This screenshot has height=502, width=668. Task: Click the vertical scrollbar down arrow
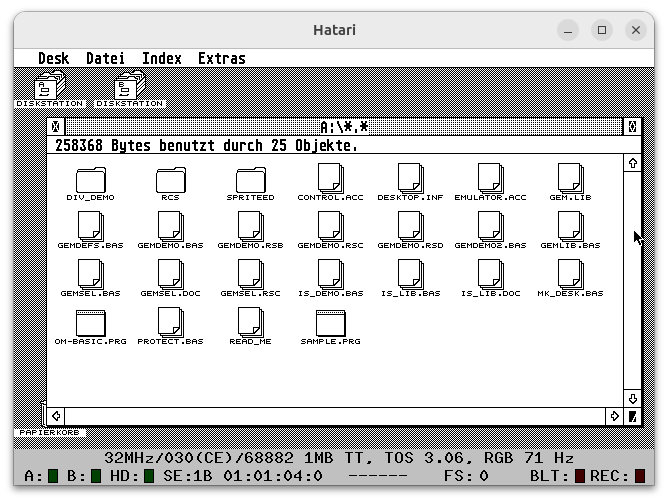pyautogui.click(x=633, y=399)
